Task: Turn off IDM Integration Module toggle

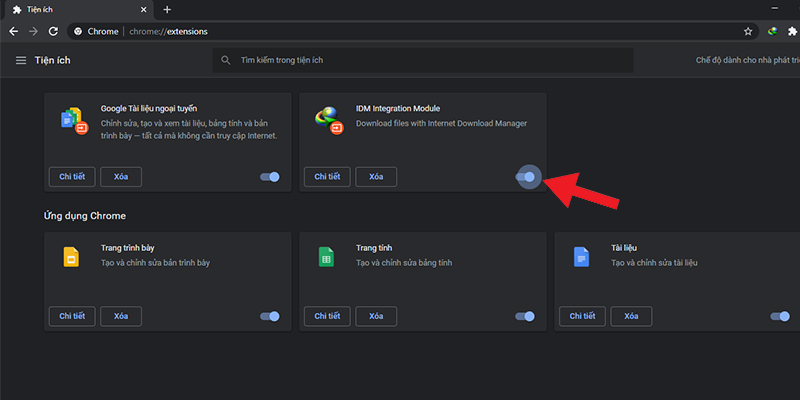Action: click(x=525, y=177)
